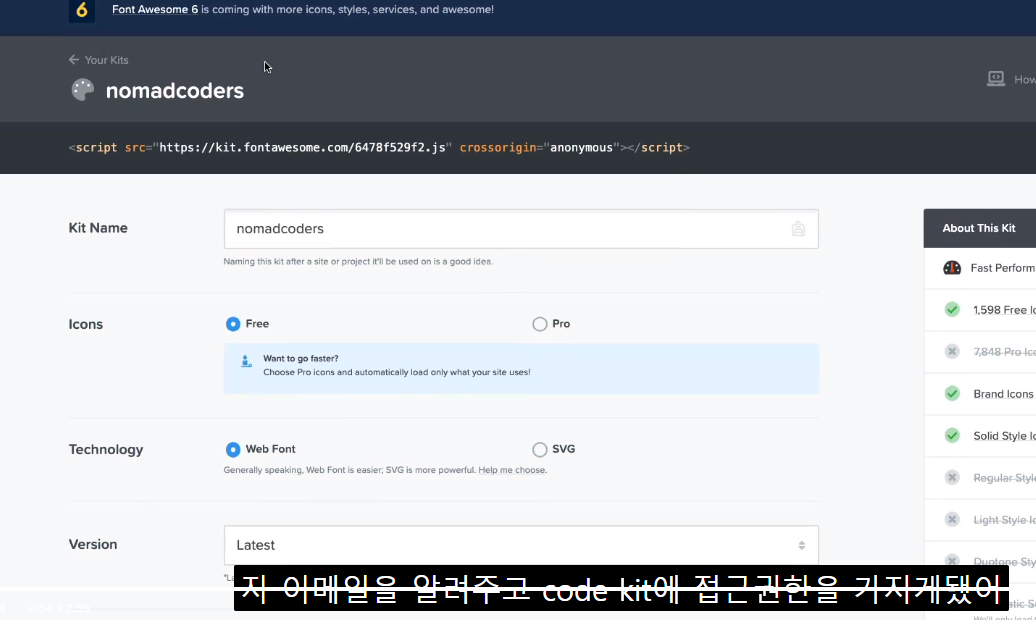The height and width of the screenshot is (620, 1036).
Task: Click the Fast Performance gauge icon
Action: tap(952, 268)
